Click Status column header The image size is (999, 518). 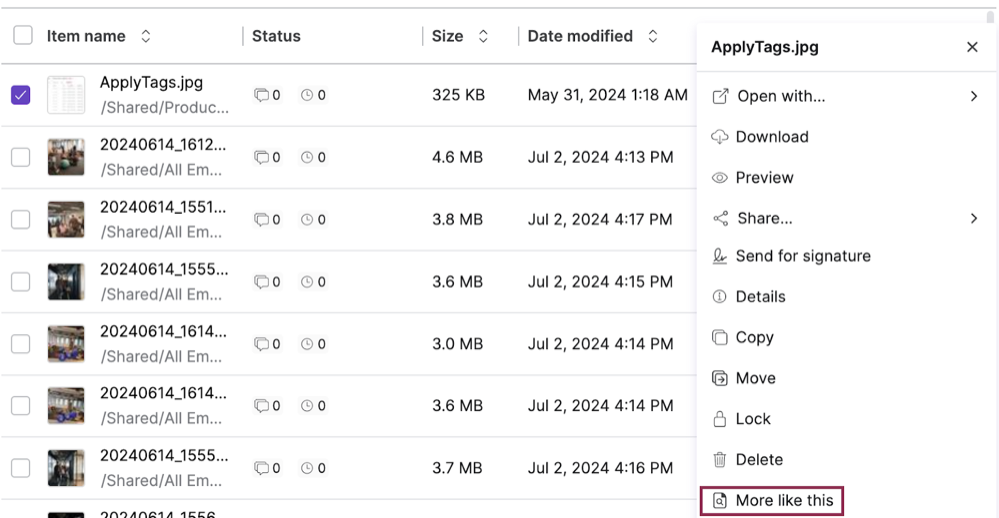tap(276, 36)
